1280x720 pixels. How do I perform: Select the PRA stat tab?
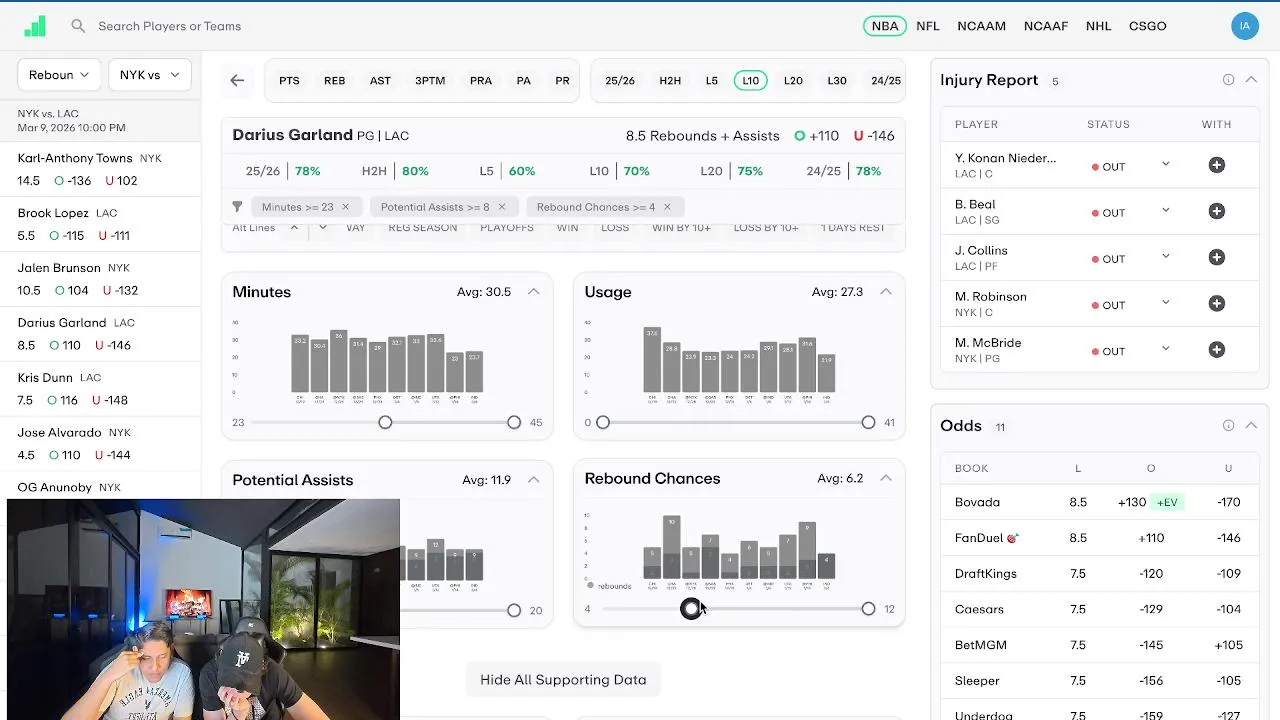coord(481,81)
